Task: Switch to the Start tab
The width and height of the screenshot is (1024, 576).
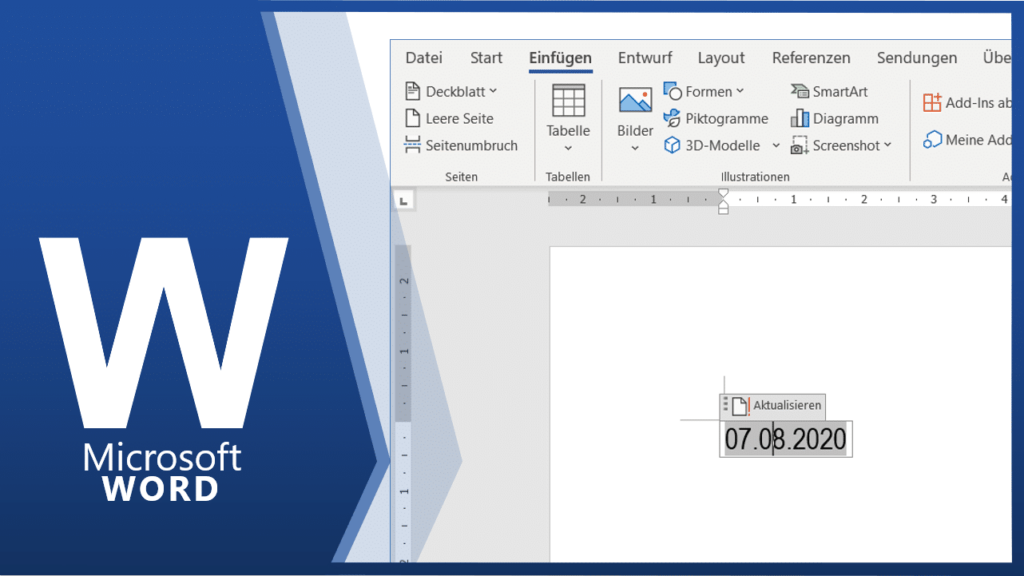Action: coord(486,58)
